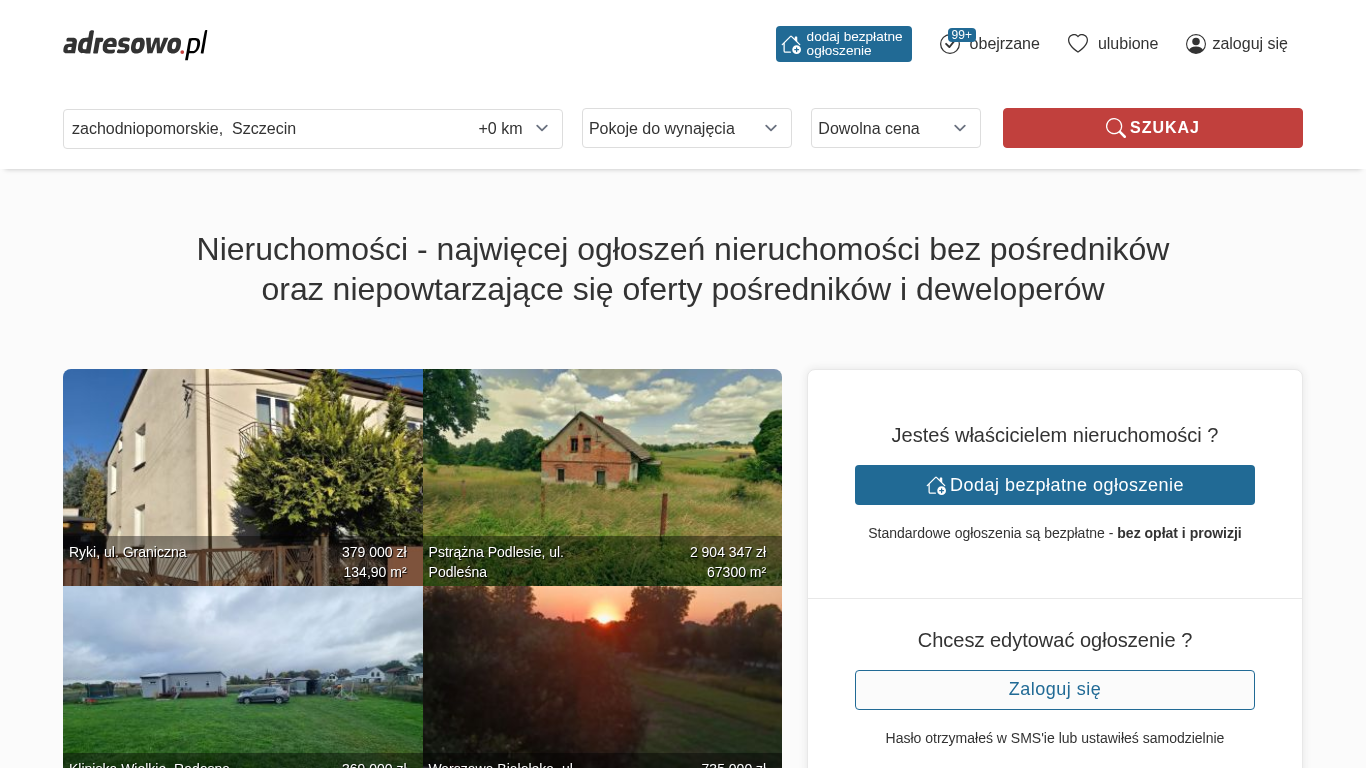Open the Dowolna cena price dropdown
This screenshot has width=1366, height=768.
coord(895,128)
